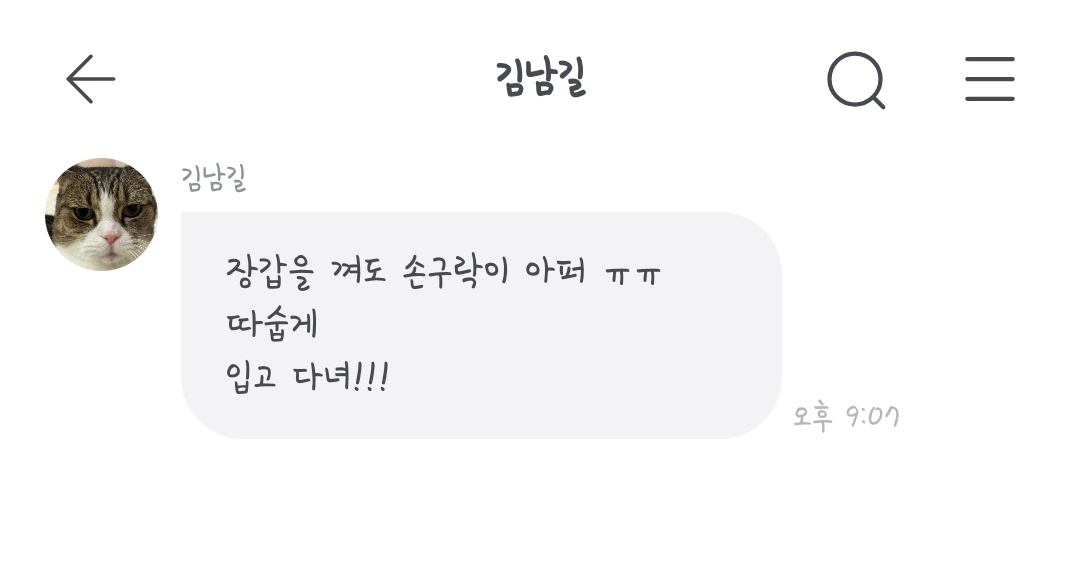Open chat search with the magnifier icon
The height and width of the screenshot is (575, 1080).
coord(856,80)
